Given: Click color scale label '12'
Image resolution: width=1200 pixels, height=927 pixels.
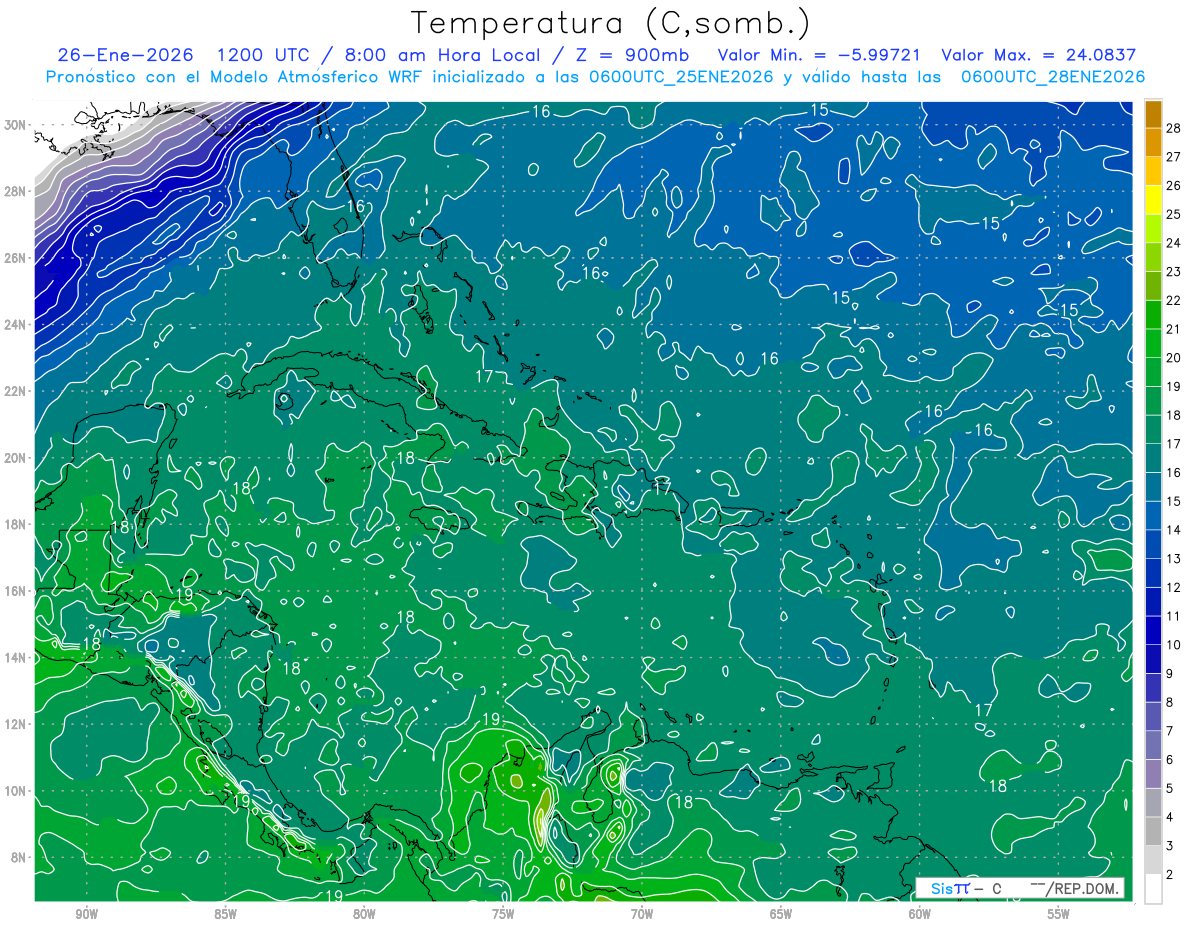Looking at the screenshot, I should 1174,587.
